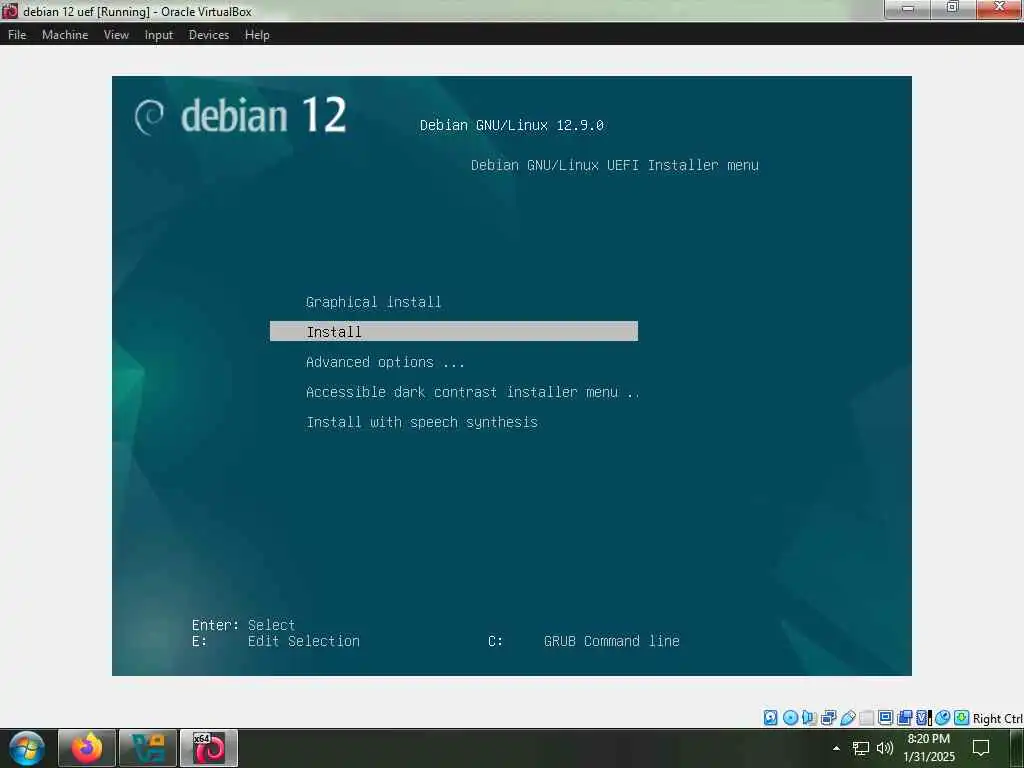
Task: Click the network tray icon
Action: 861,748
